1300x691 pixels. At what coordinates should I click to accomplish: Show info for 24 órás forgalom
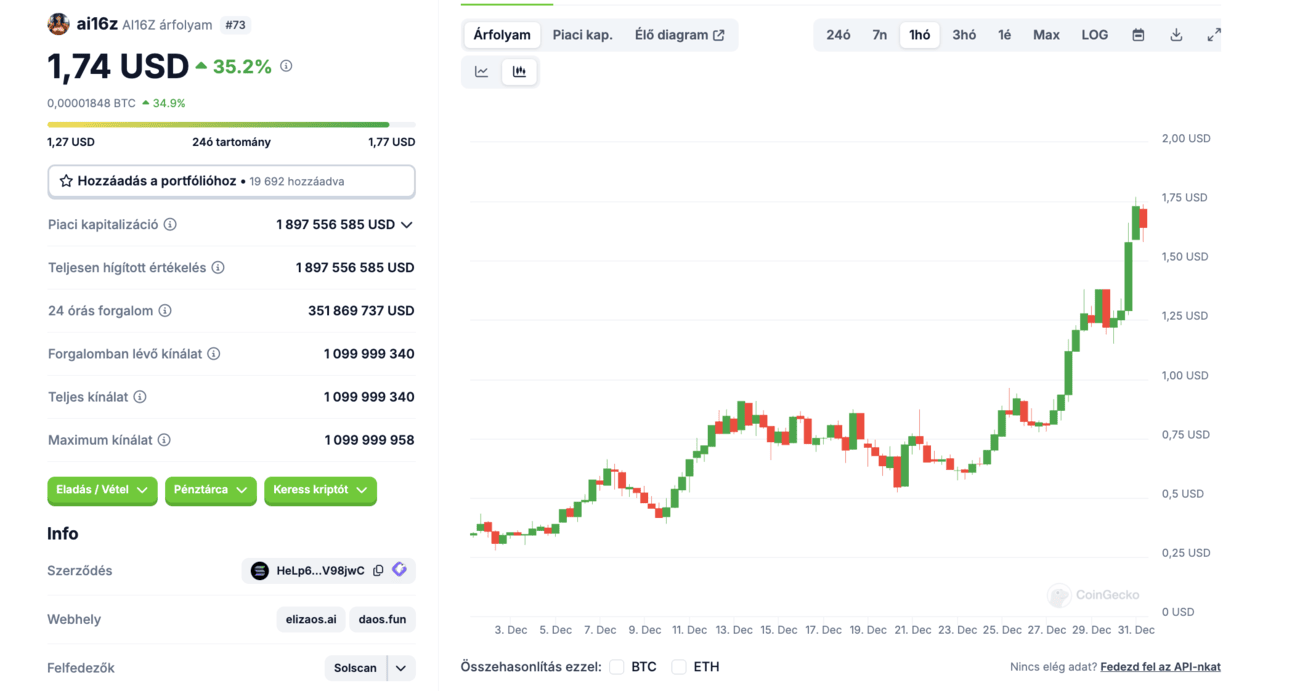point(165,310)
